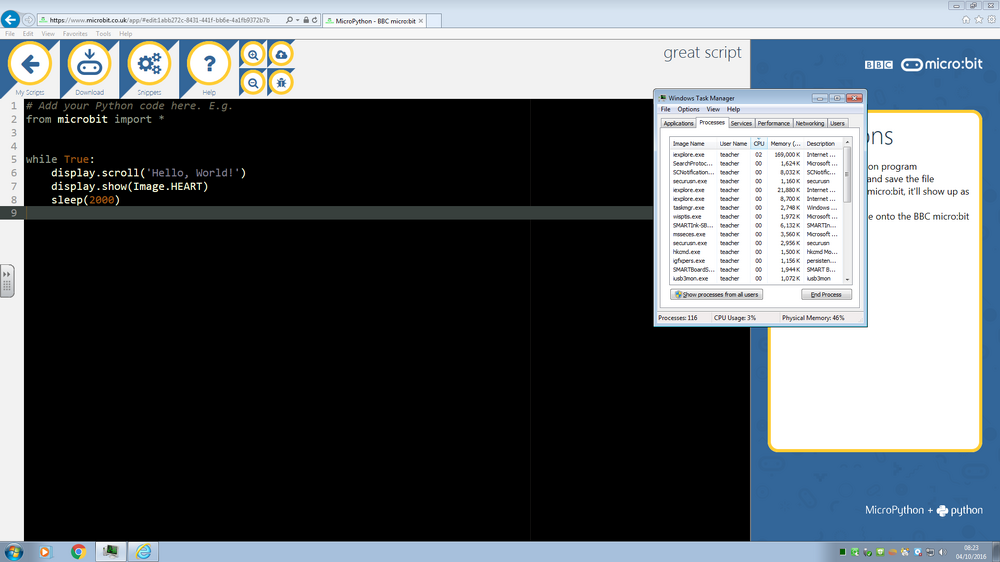Select SearchProtoc... process row
This screenshot has height=562, width=1000.
coord(756,164)
